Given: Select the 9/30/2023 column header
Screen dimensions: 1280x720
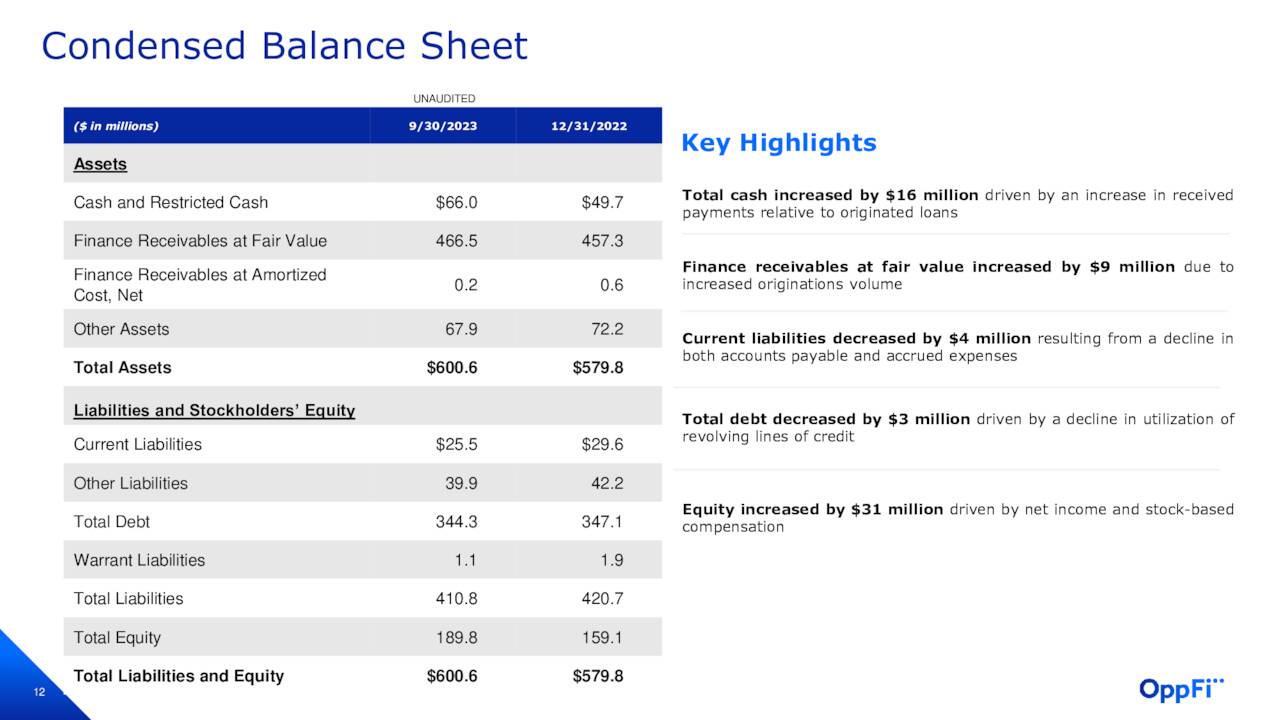Looking at the screenshot, I should pyautogui.click(x=443, y=125).
